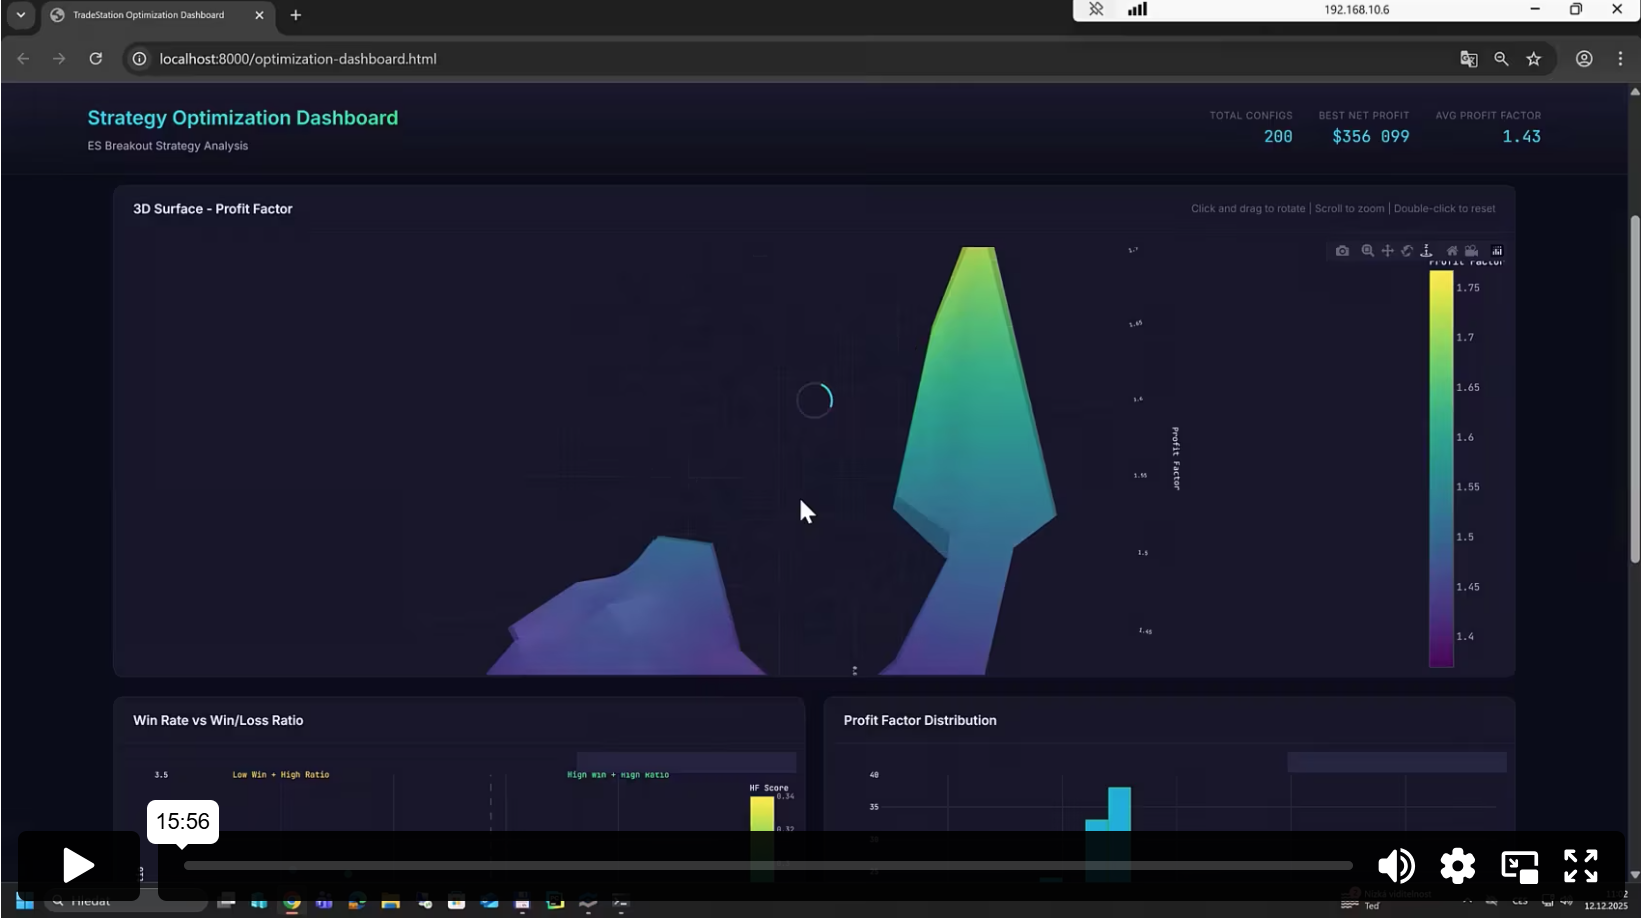Open browser zoom control in address bar
The width and height of the screenshot is (1641, 919).
pyautogui.click(x=1501, y=59)
